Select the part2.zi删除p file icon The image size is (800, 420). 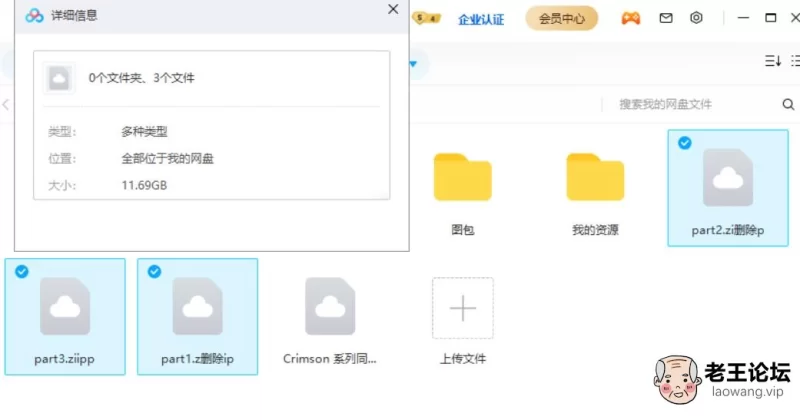coord(728,178)
